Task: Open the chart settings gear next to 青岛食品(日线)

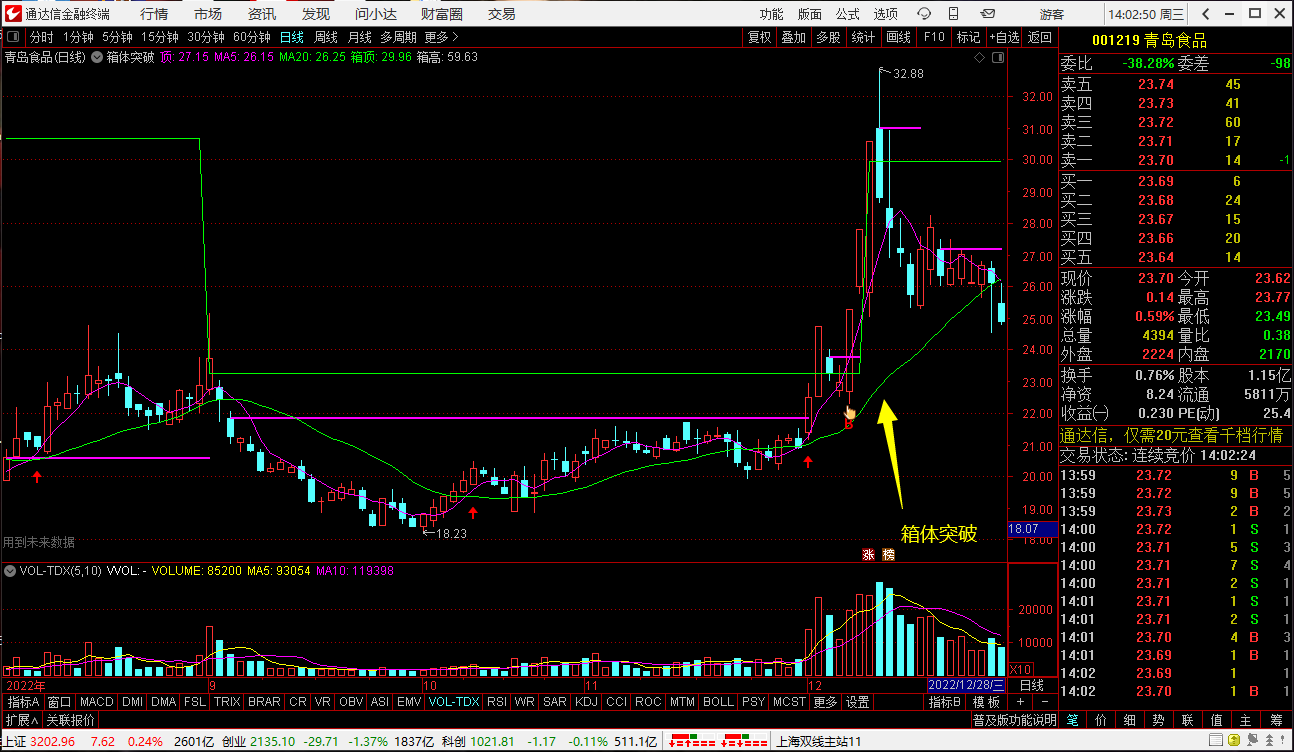Action: pos(97,57)
